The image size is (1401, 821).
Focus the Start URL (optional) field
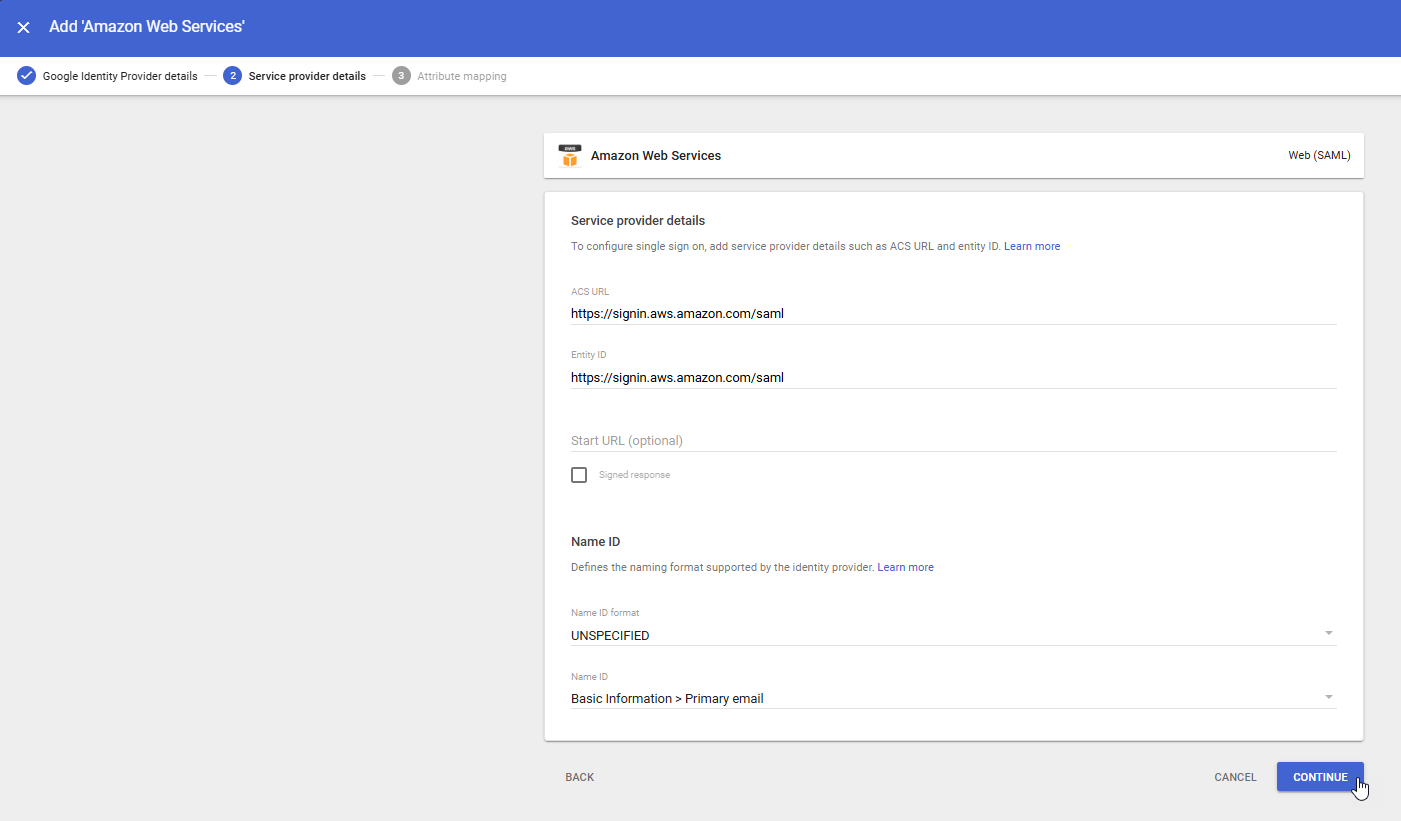[953, 440]
